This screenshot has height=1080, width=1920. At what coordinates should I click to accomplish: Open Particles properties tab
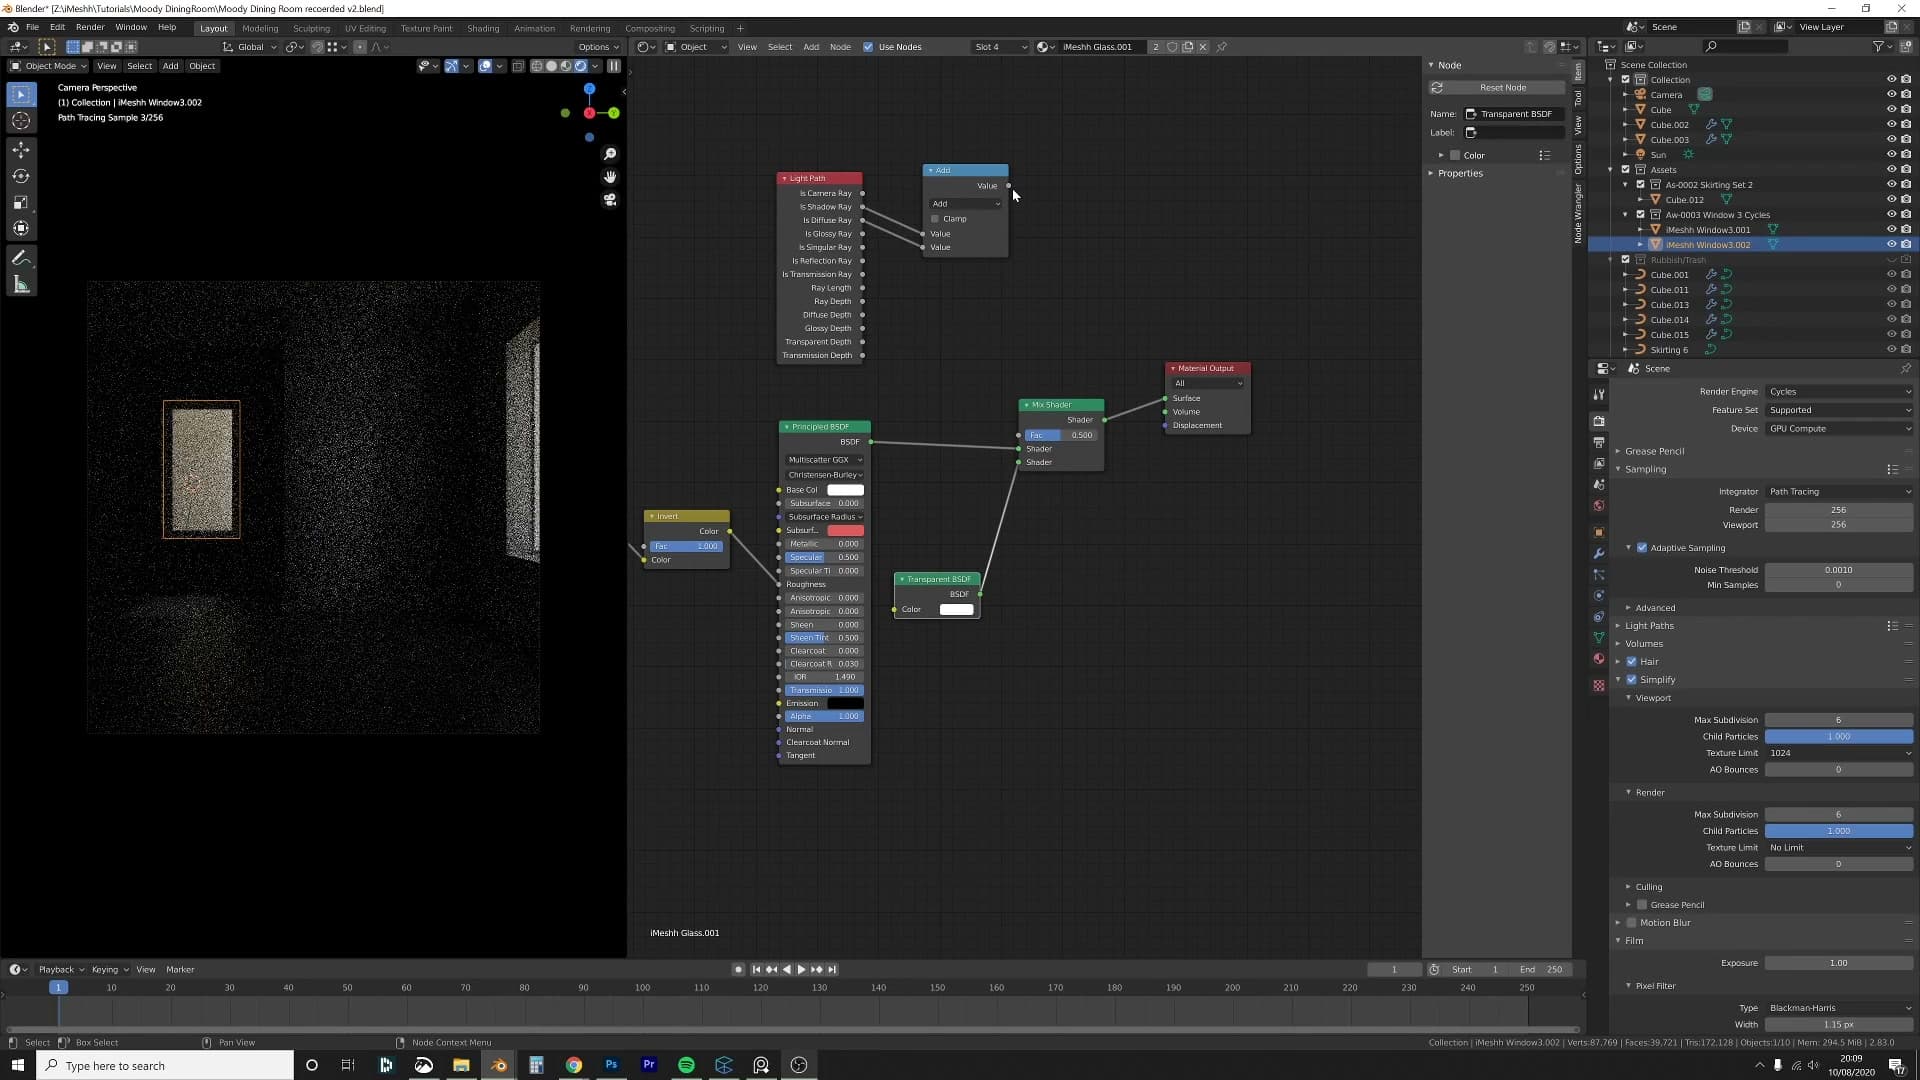tap(1599, 575)
